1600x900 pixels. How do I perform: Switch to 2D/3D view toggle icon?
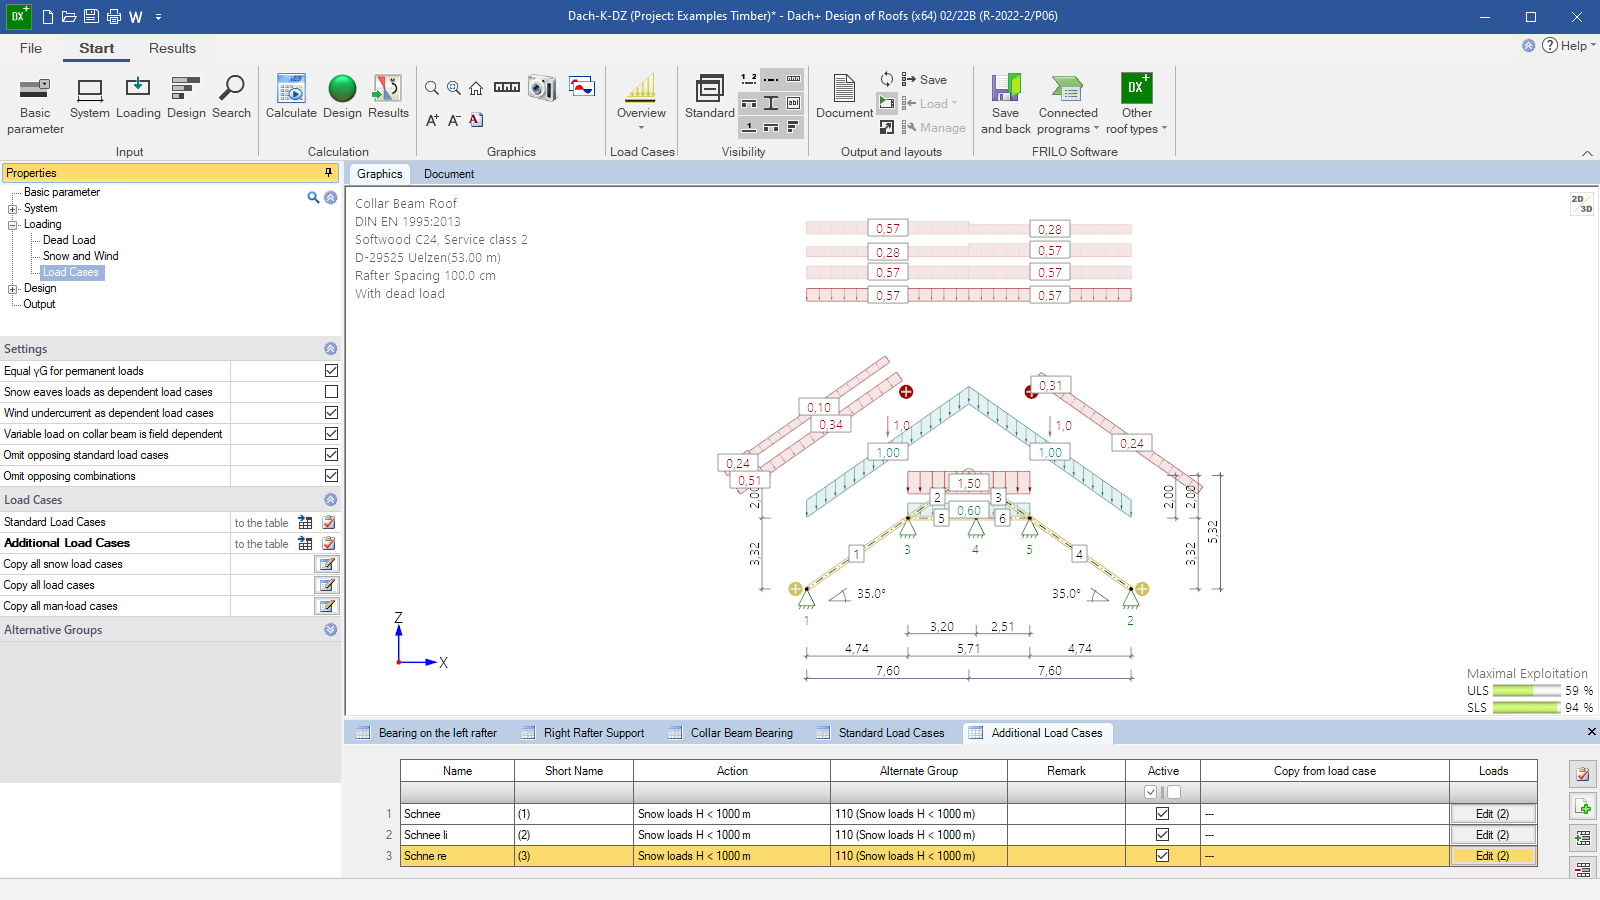click(x=1581, y=204)
